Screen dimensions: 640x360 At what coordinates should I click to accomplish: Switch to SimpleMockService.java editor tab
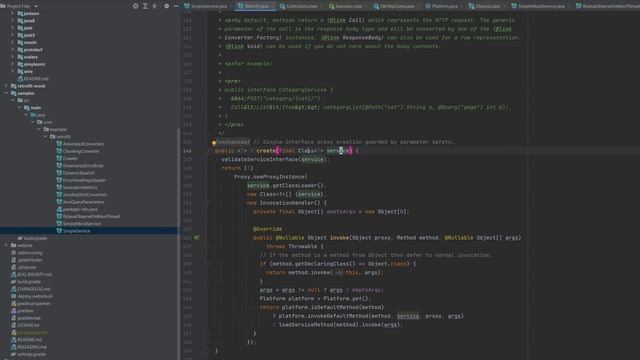click(x=541, y=6)
